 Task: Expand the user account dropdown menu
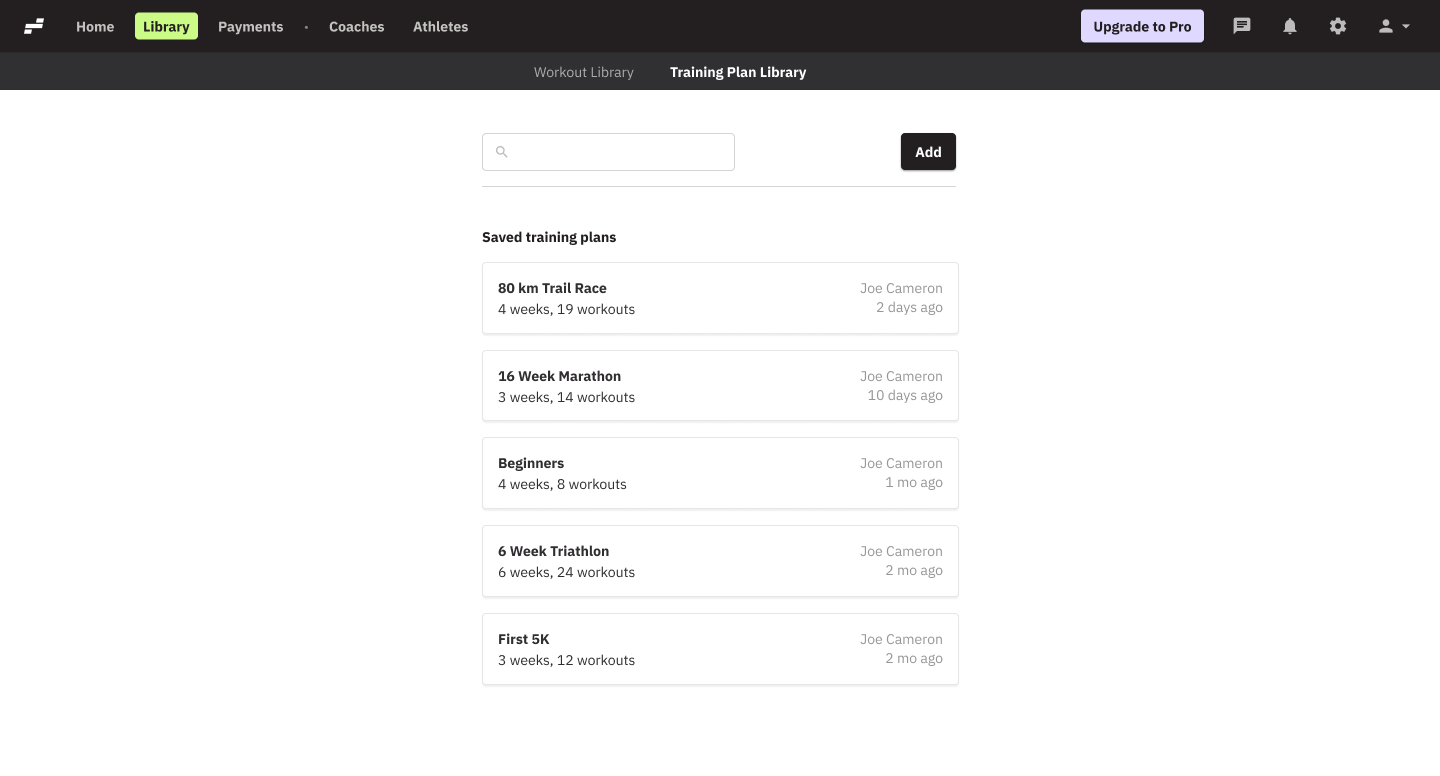click(1394, 26)
